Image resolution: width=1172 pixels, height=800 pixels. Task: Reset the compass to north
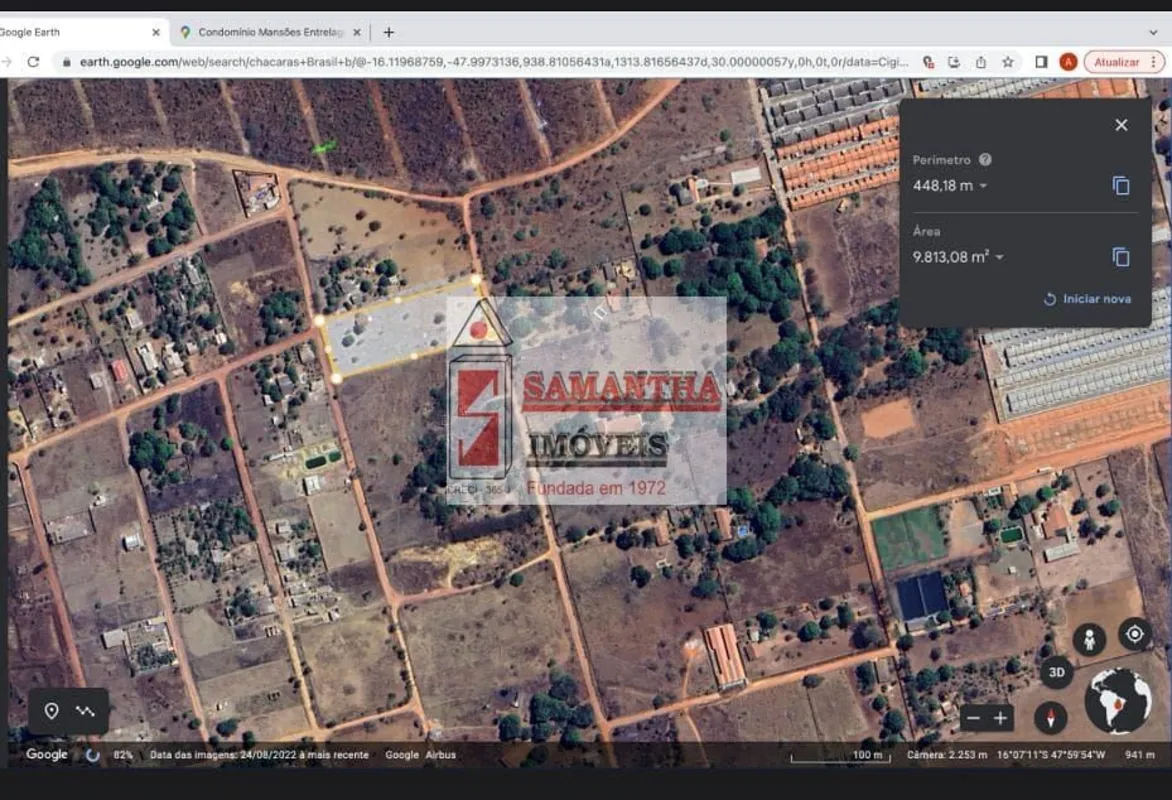pos(1050,717)
